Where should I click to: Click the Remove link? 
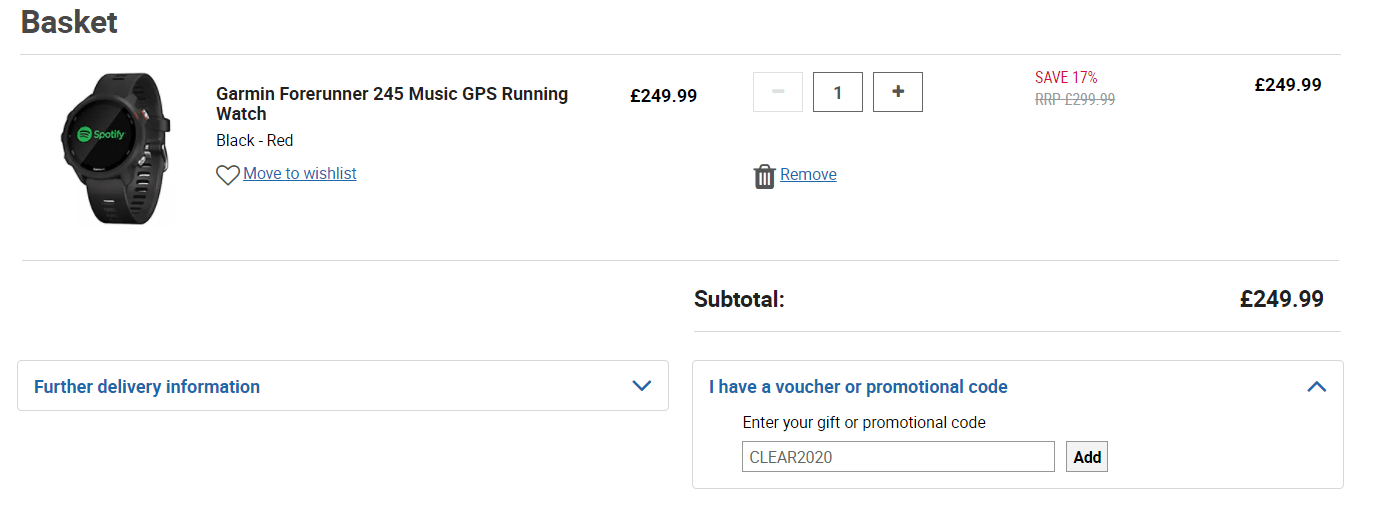(808, 175)
